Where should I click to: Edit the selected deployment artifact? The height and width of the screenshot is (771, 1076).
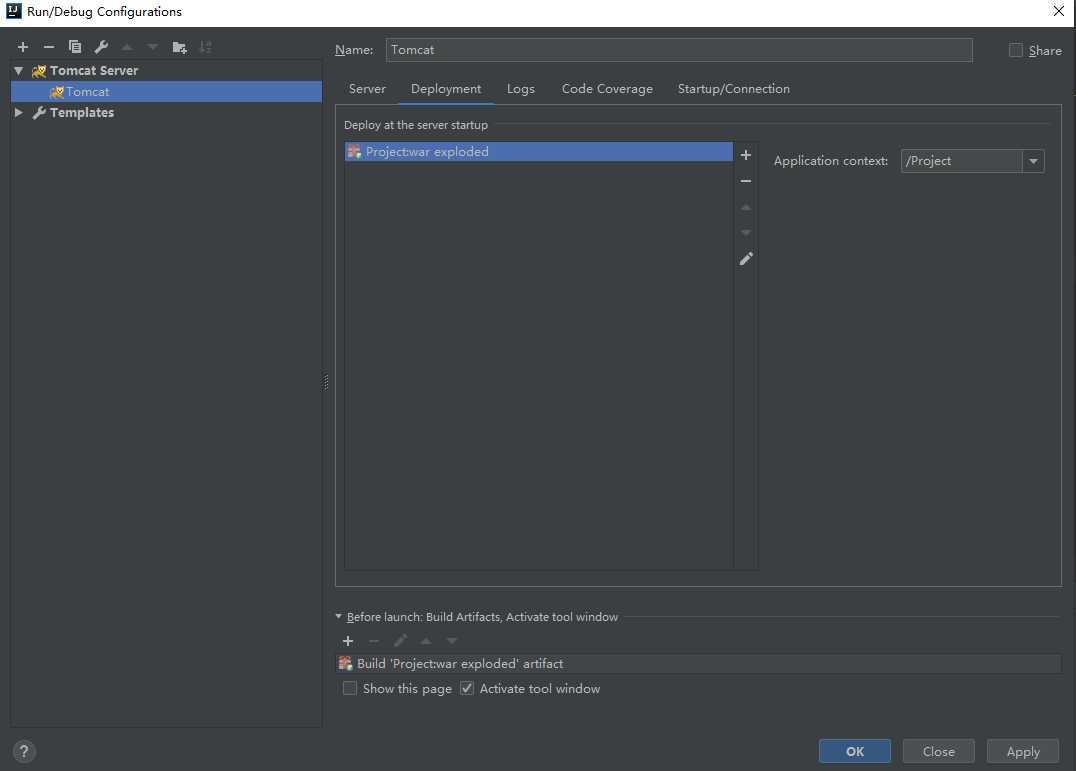(x=746, y=259)
